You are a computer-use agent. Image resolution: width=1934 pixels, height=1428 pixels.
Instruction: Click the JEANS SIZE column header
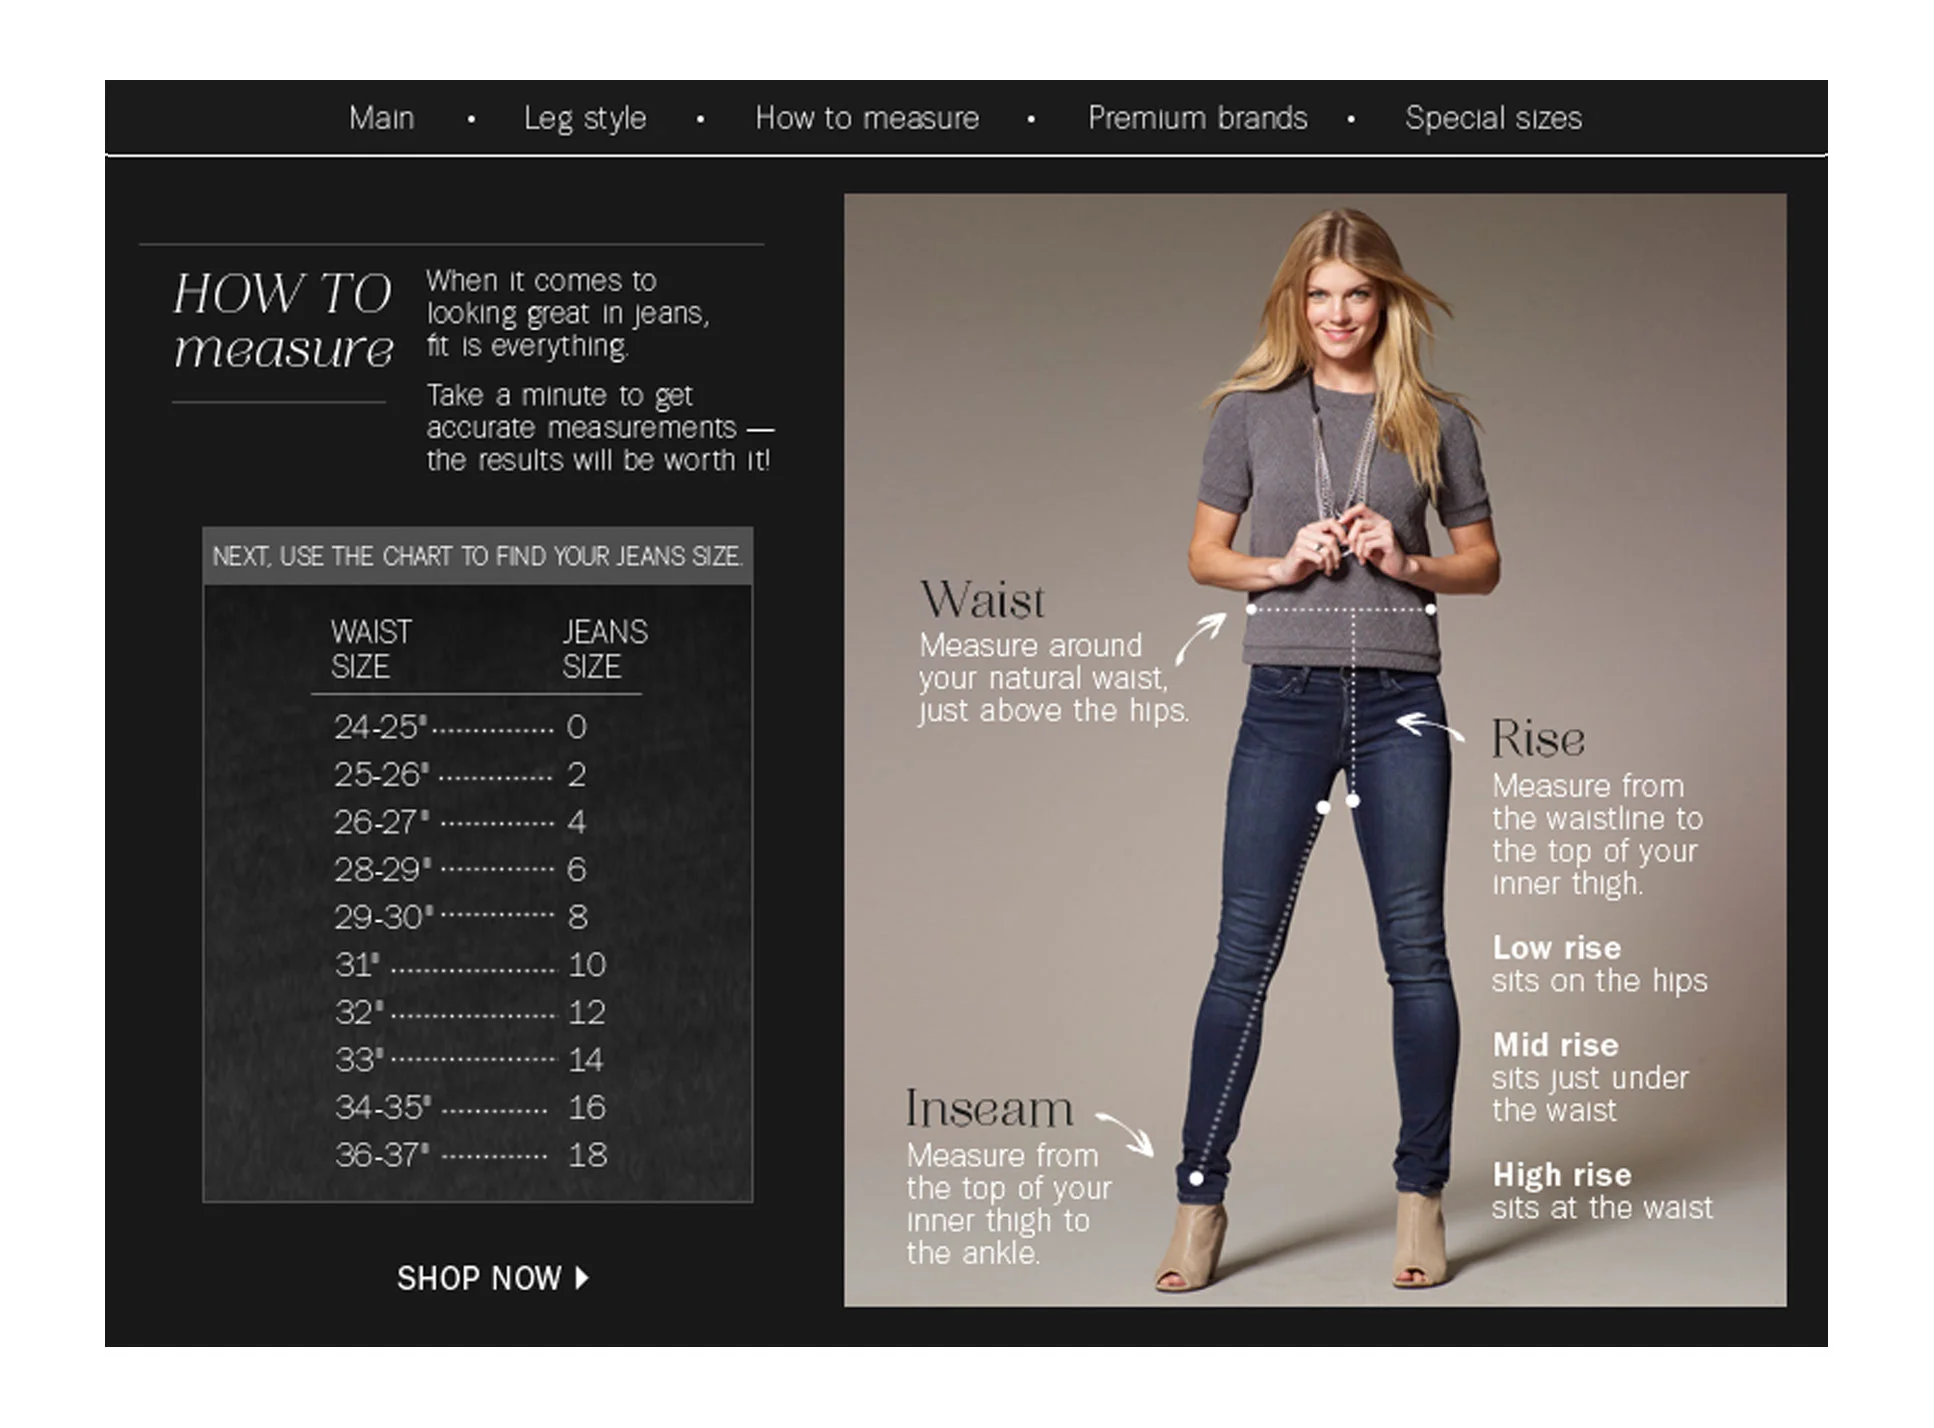pyautogui.click(x=605, y=649)
